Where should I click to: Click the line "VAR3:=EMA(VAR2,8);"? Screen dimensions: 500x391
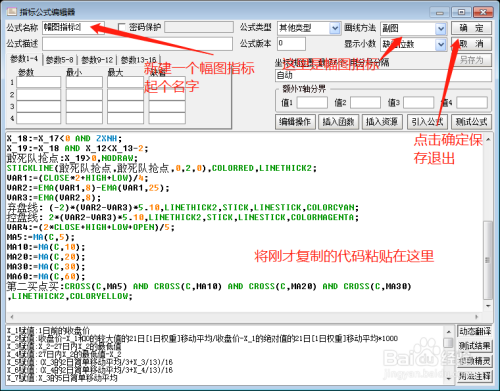pos(54,198)
